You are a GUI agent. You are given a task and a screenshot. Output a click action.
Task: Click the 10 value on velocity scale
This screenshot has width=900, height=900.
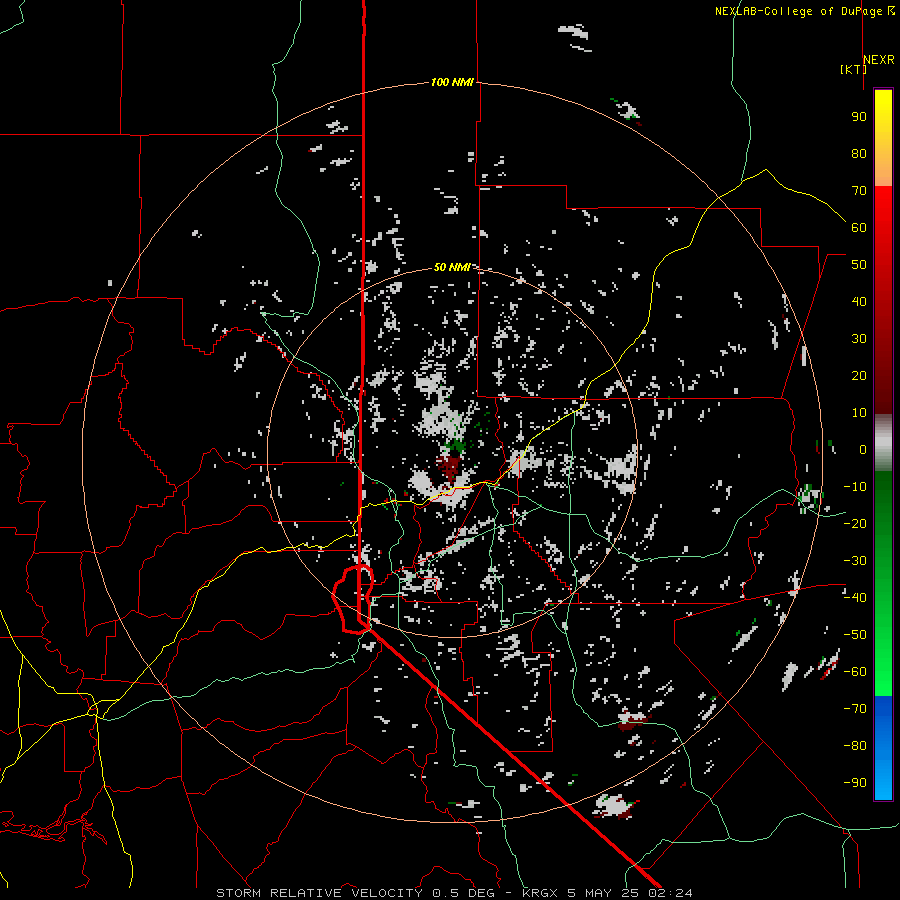pos(859,413)
